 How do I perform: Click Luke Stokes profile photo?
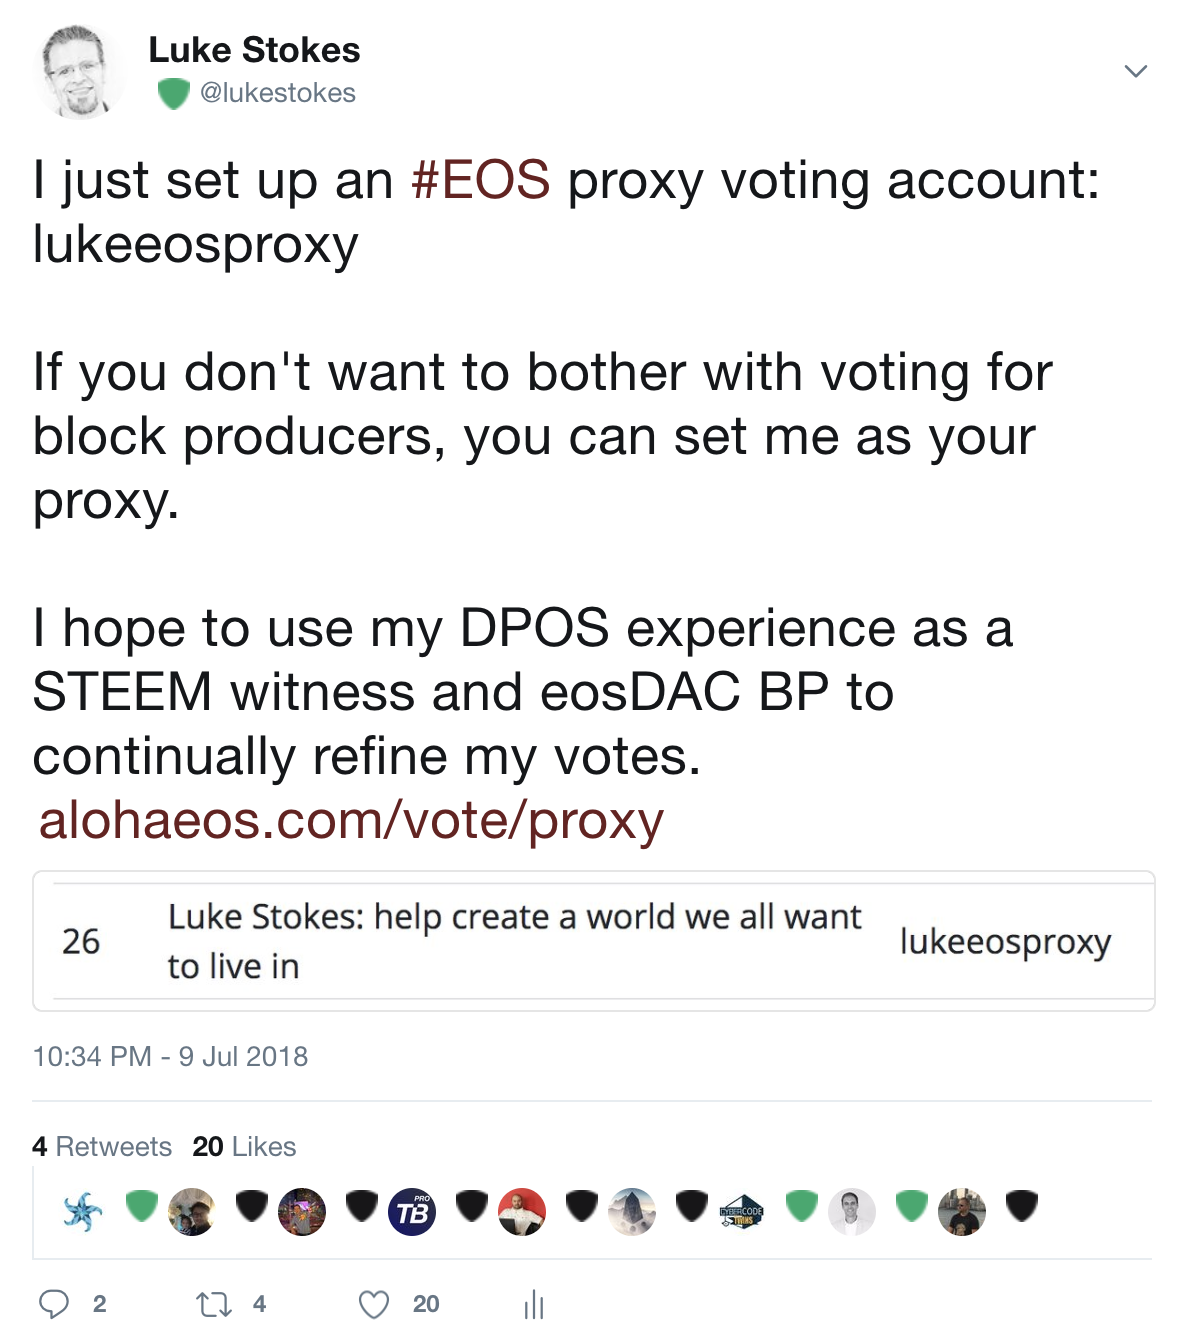(x=78, y=72)
